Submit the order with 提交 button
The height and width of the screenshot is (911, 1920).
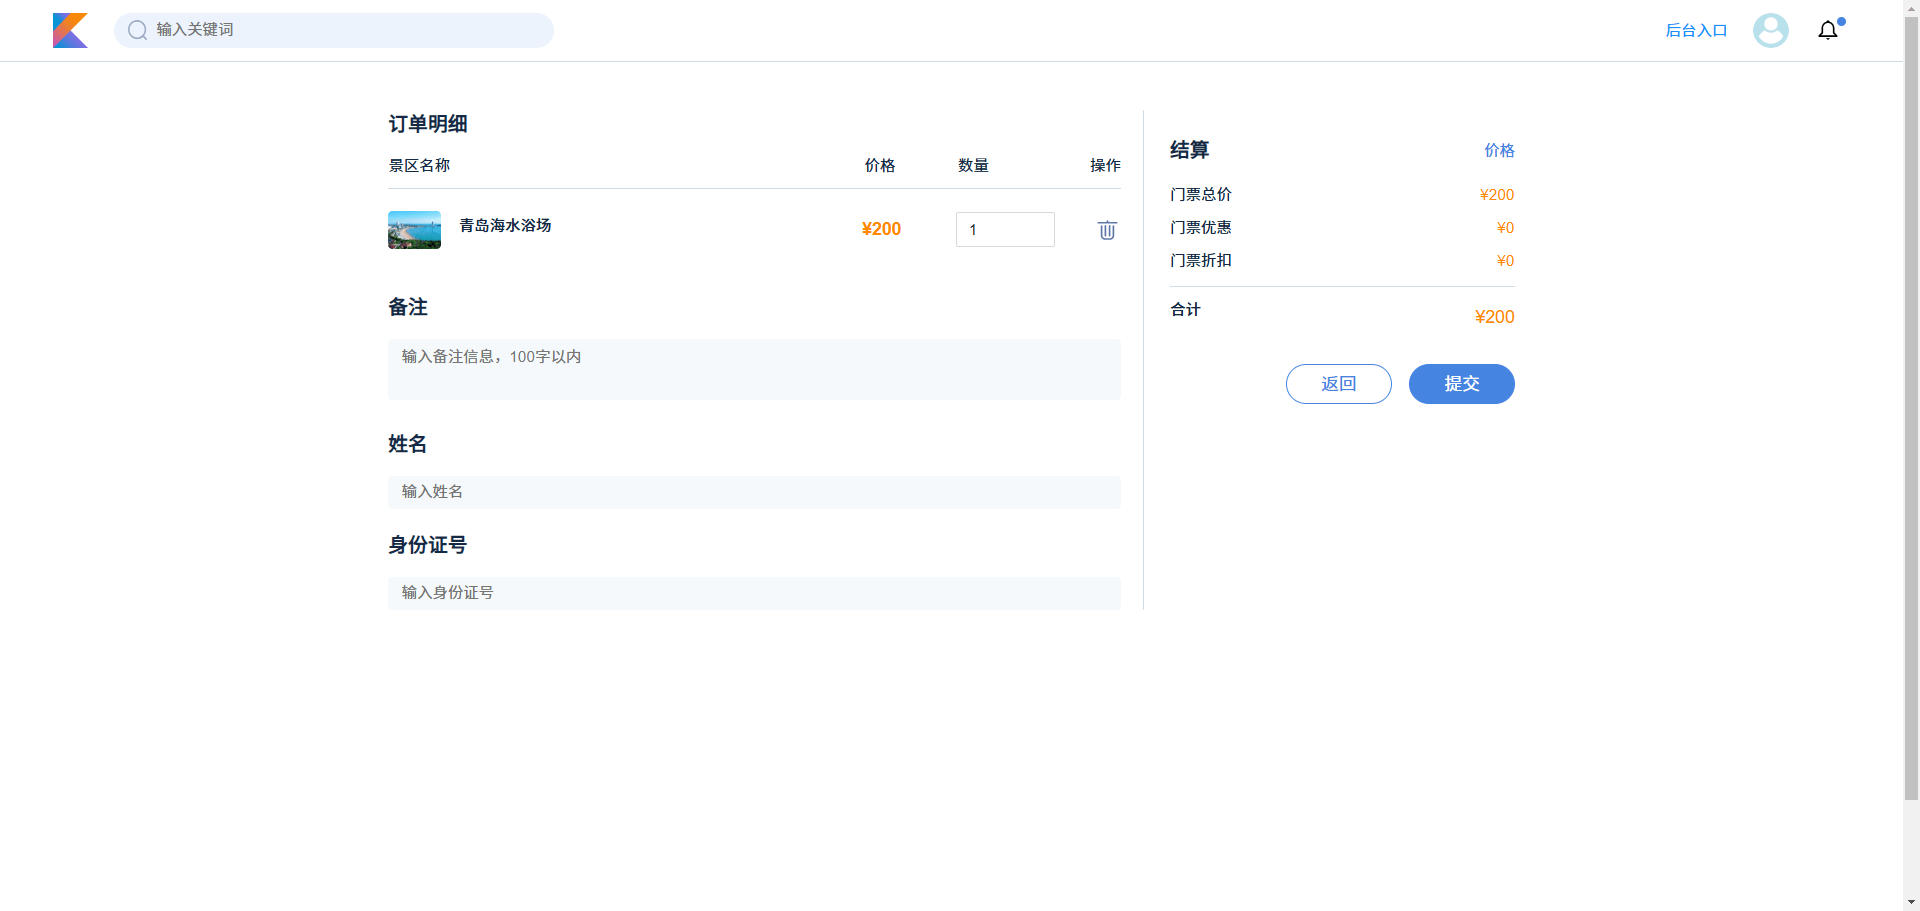pos(1461,384)
